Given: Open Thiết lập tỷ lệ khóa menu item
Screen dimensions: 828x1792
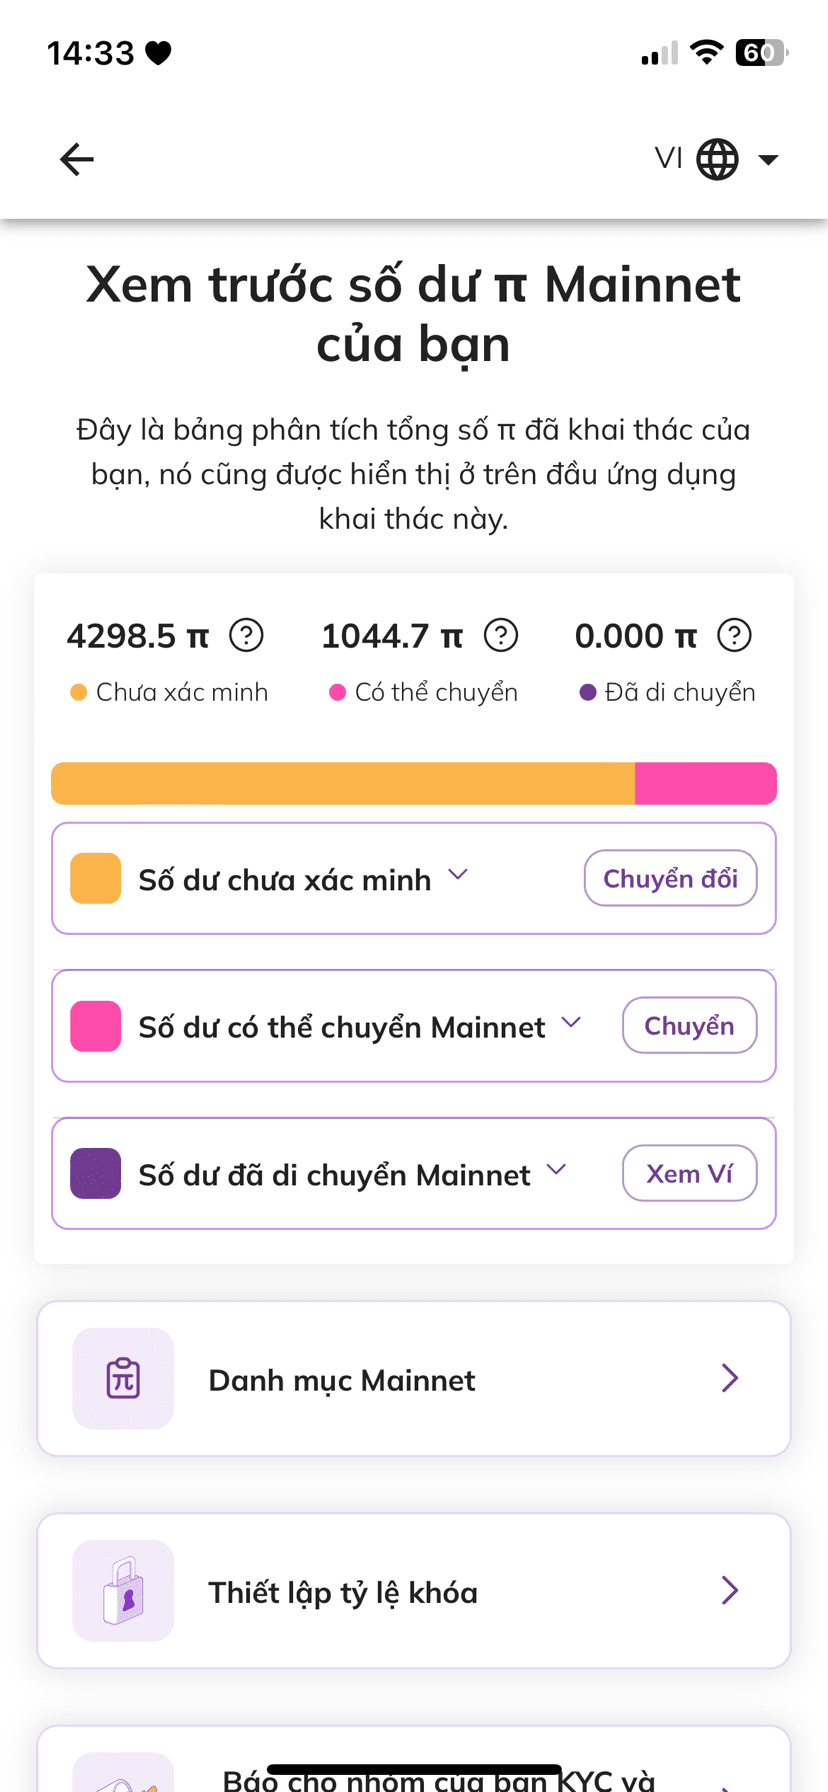Looking at the screenshot, I should [414, 1590].
